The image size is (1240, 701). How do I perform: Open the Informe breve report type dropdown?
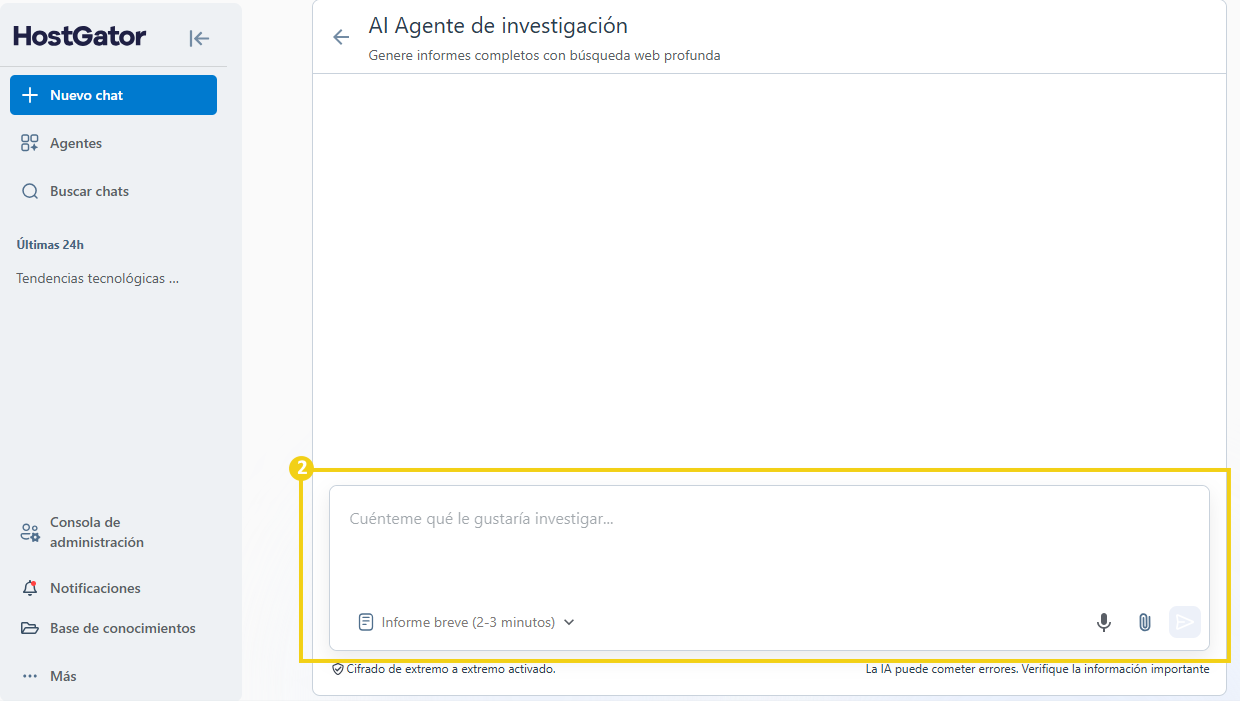466,622
